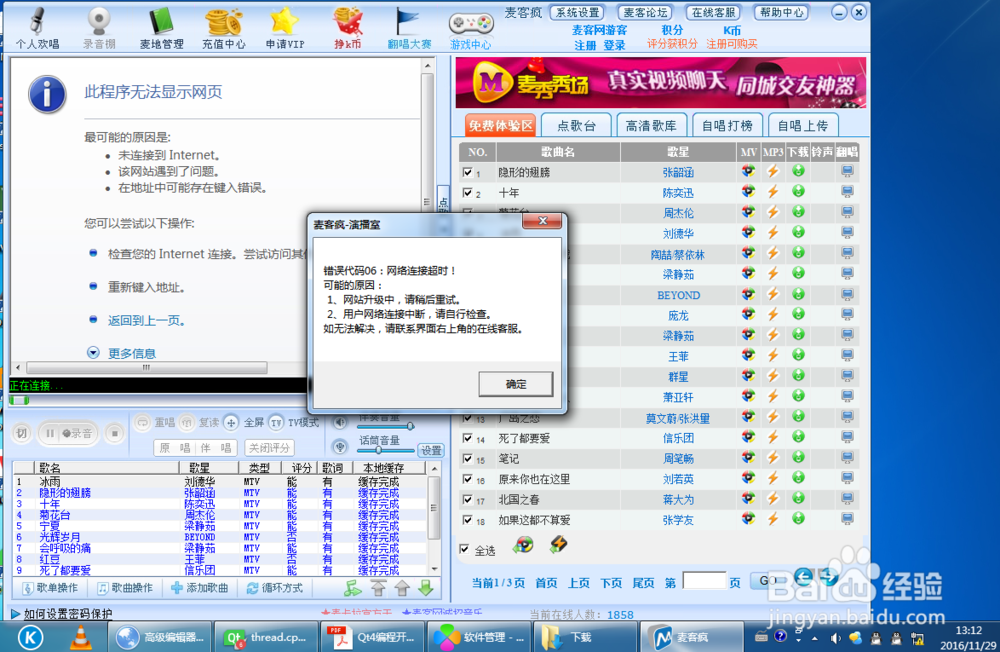Click the 重唱 replay icon
This screenshot has width=1000, height=652.
tap(143, 422)
